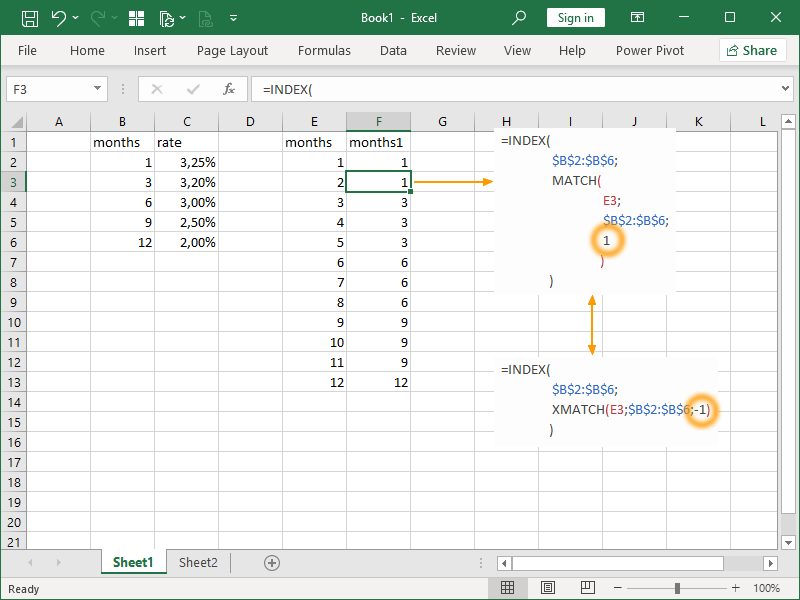The image size is (800, 600).
Task: Click the zoom slider handle
Action: point(678,589)
